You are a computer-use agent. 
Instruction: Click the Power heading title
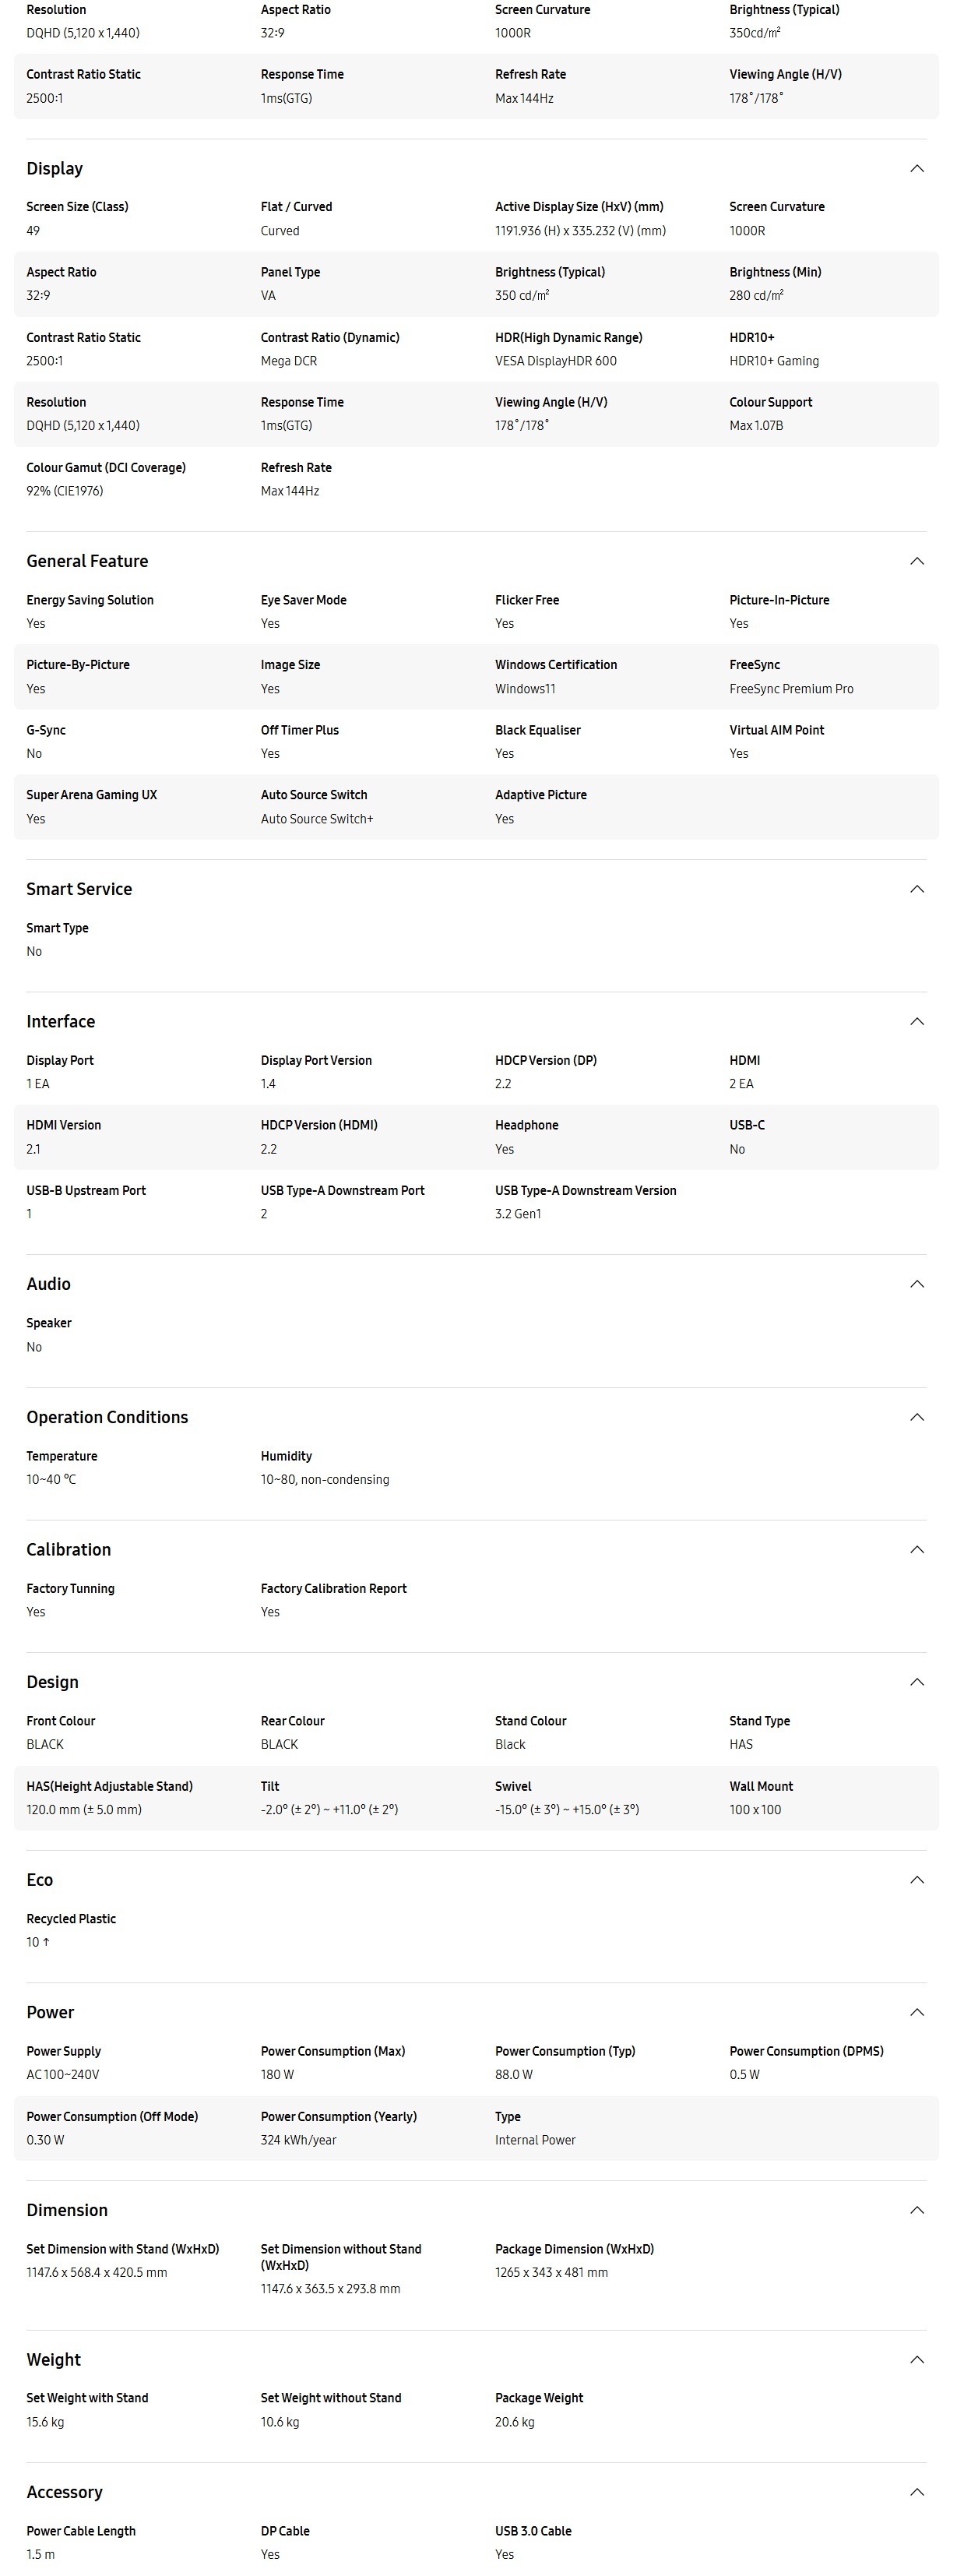tap(50, 2012)
